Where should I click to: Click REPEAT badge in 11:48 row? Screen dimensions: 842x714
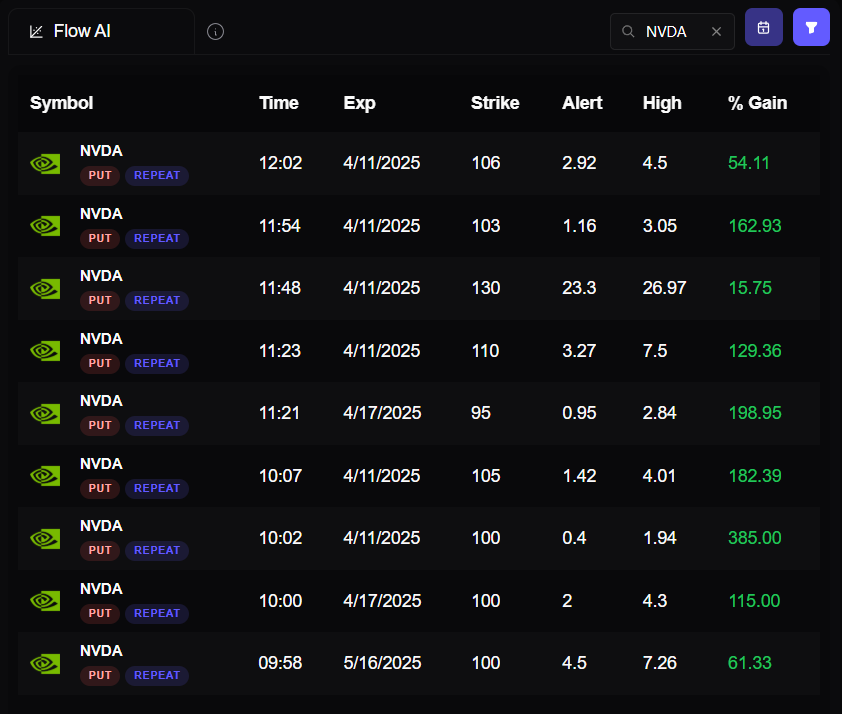click(157, 300)
